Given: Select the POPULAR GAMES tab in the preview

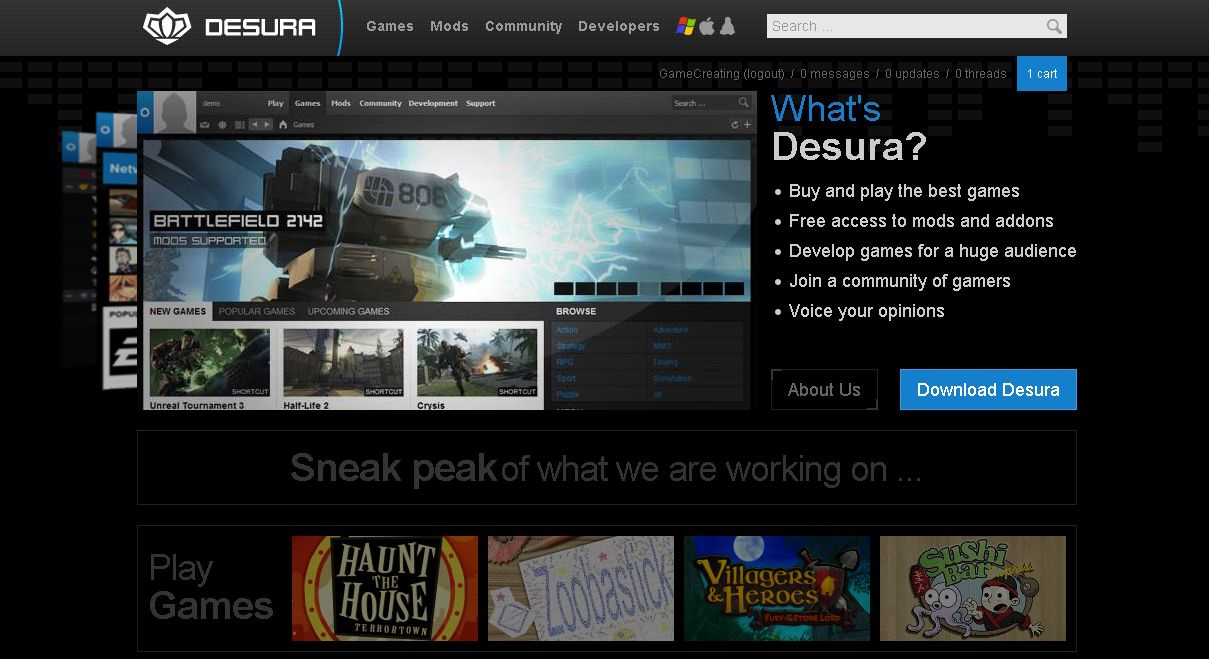Looking at the screenshot, I should (x=257, y=311).
